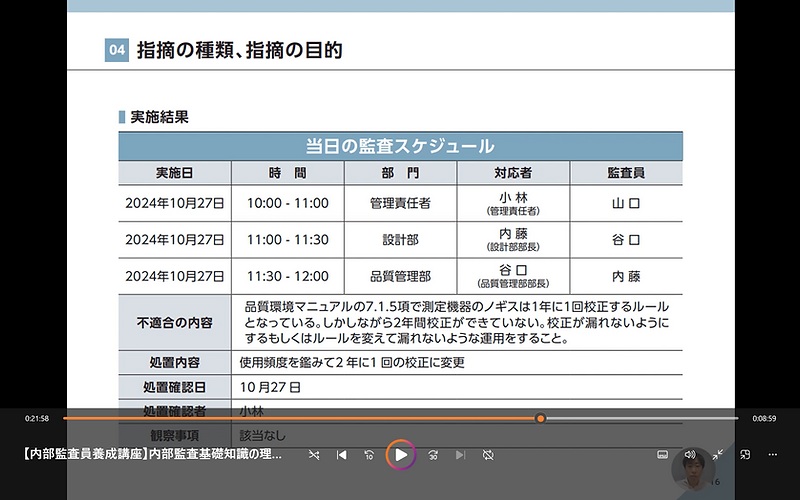Go to the previous track

(x=341, y=455)
